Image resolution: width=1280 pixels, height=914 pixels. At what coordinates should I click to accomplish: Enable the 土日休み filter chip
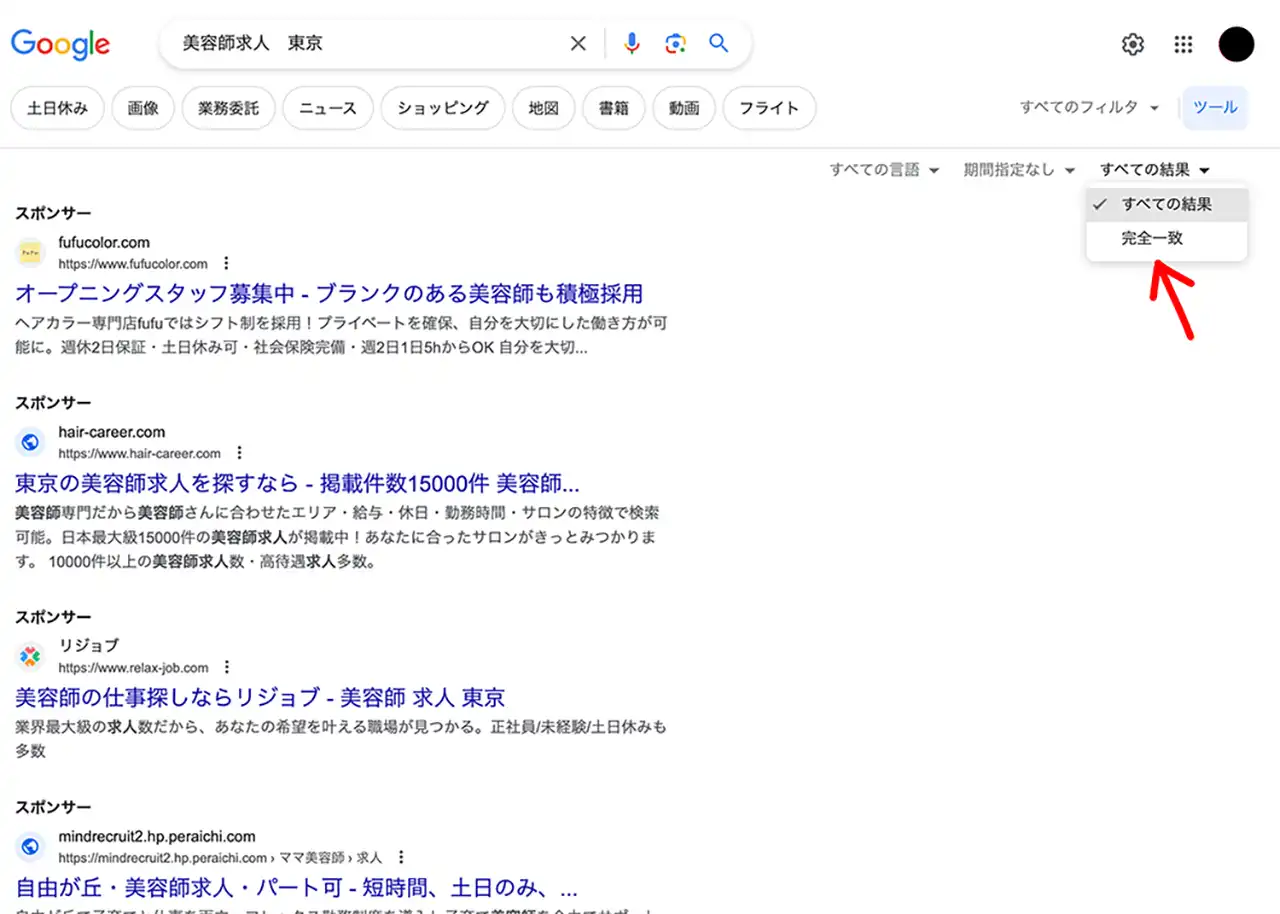pyautogui.click(x=57, y=108)
